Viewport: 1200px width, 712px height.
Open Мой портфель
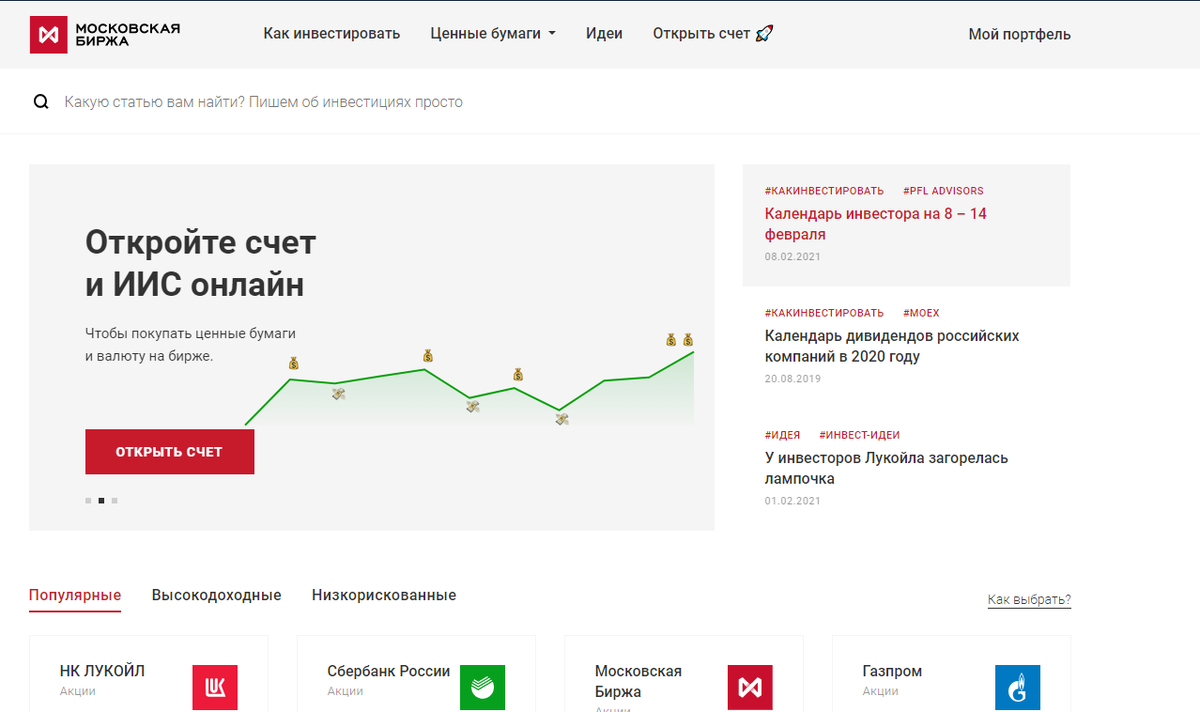coord(1019,34)
